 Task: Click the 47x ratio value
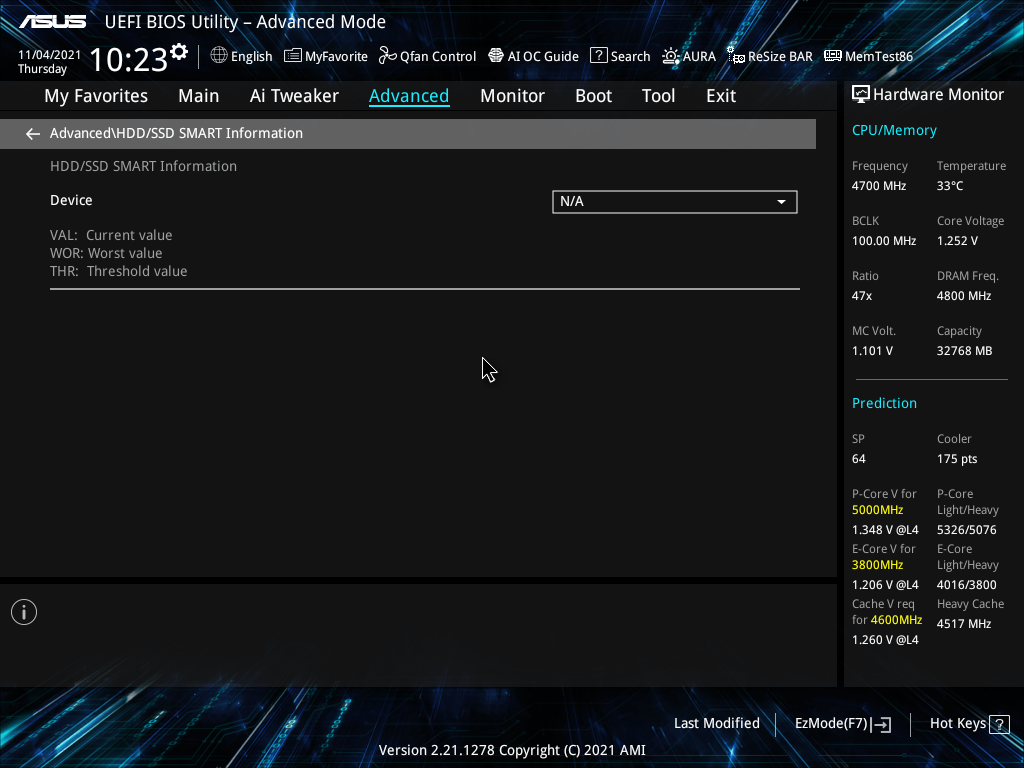[861, 296]
